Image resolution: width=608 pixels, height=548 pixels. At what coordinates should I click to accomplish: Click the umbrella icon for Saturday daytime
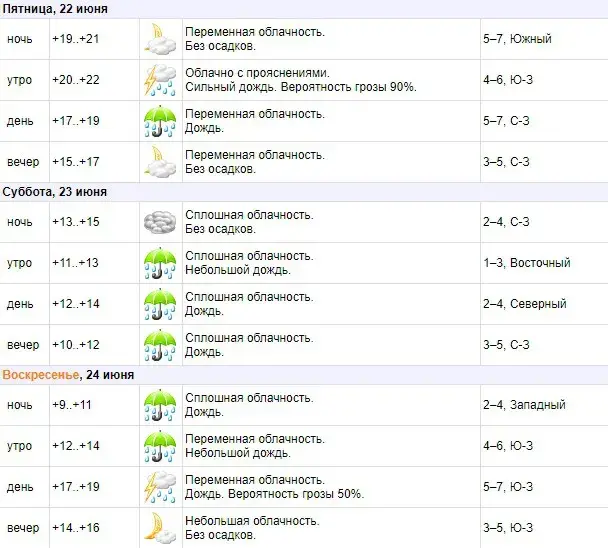pyautogui.click(x=160, y=304)
